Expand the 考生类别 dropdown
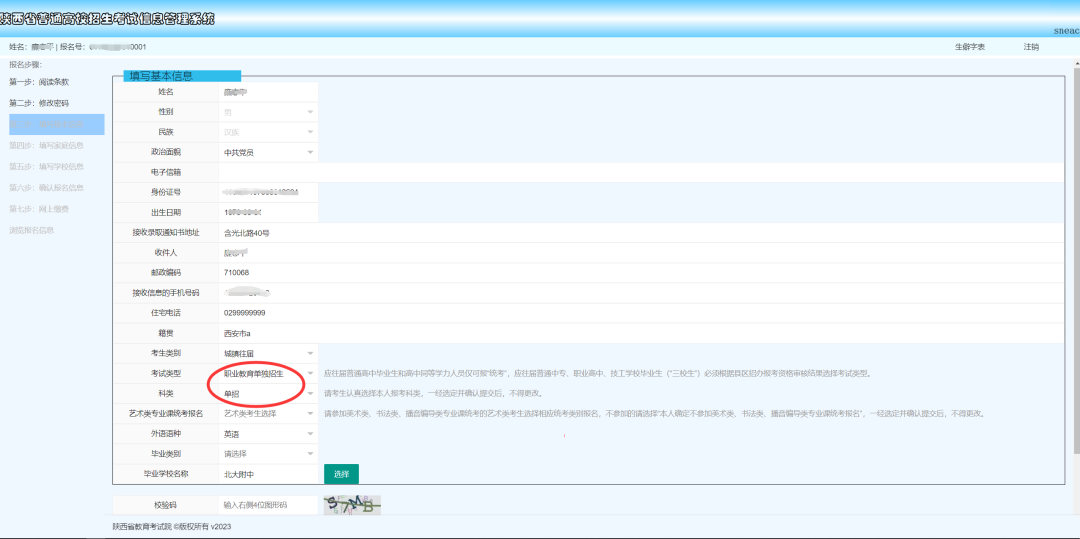Viewport: 1080px width, 539px height. [x=310, y=353]
